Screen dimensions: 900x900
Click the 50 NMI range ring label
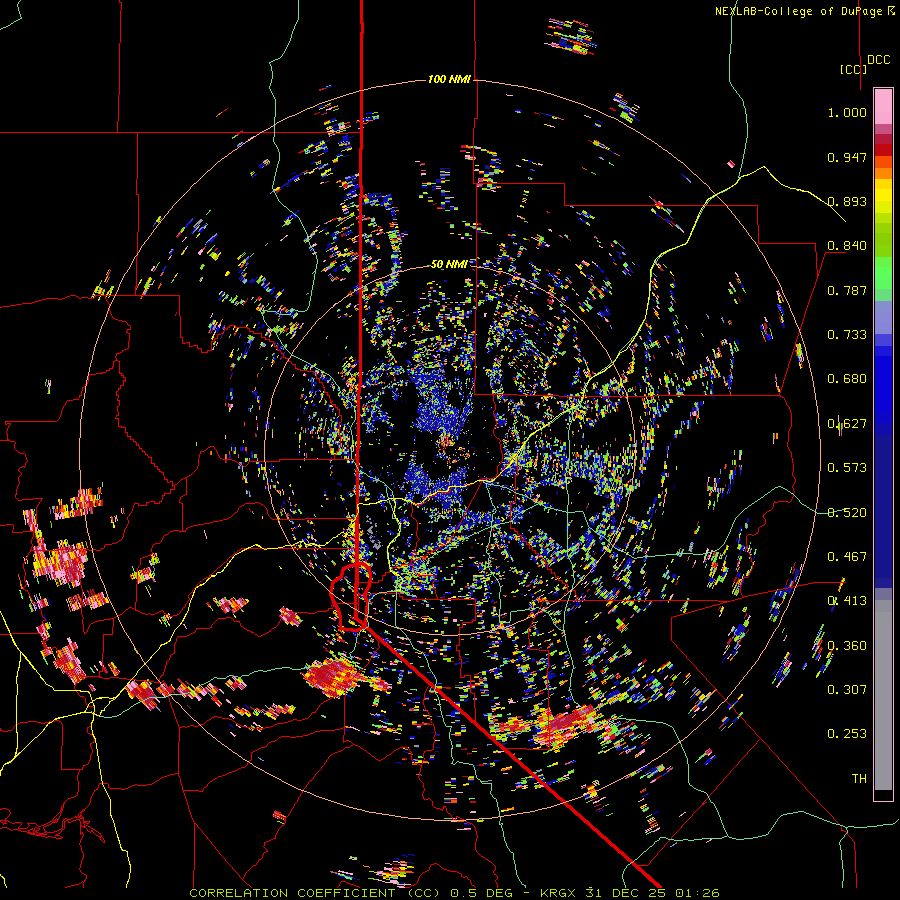(449, 264)
